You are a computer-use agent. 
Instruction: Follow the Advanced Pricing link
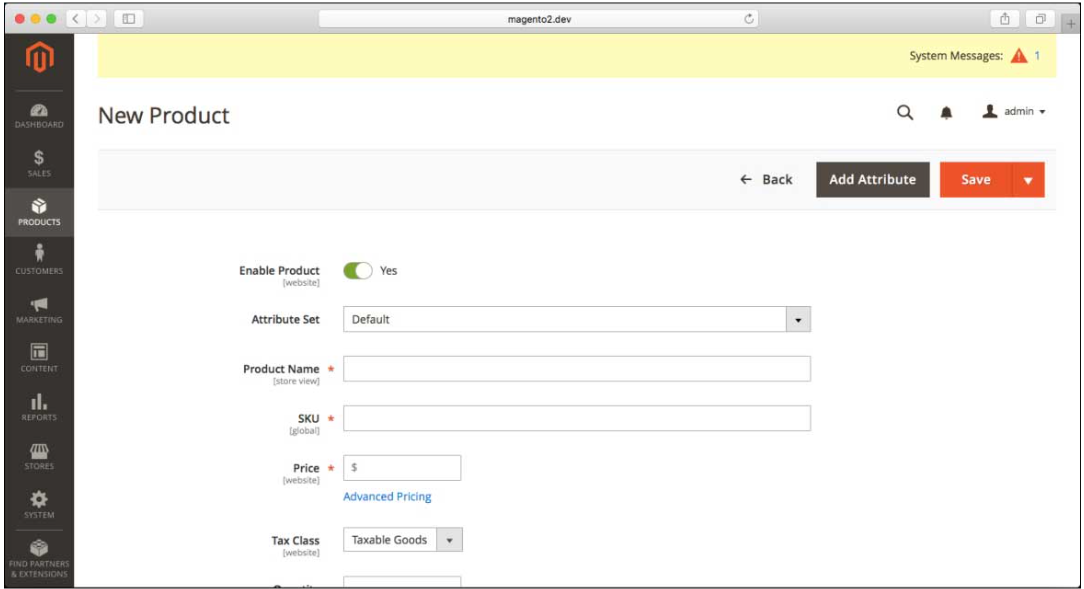(x=387, y=497)
